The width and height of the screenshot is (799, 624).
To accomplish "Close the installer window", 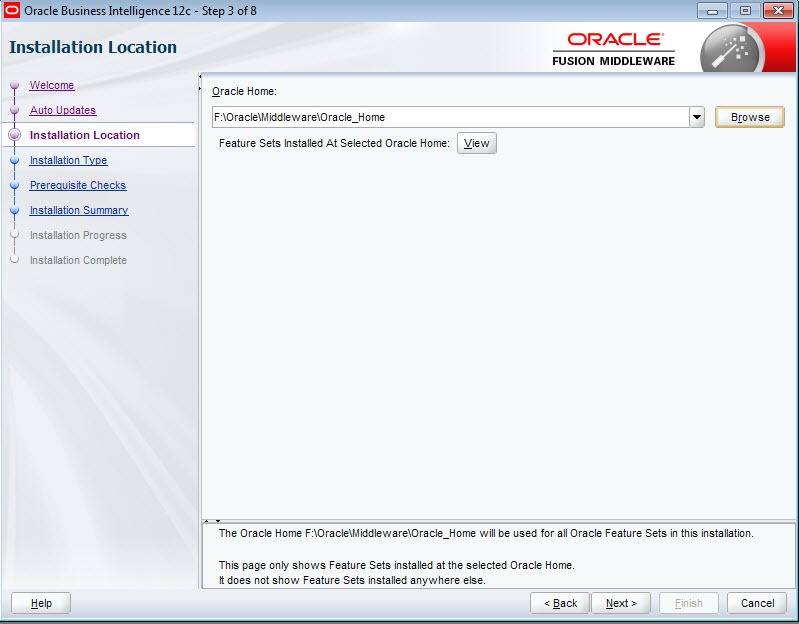I will click(778, 11).
